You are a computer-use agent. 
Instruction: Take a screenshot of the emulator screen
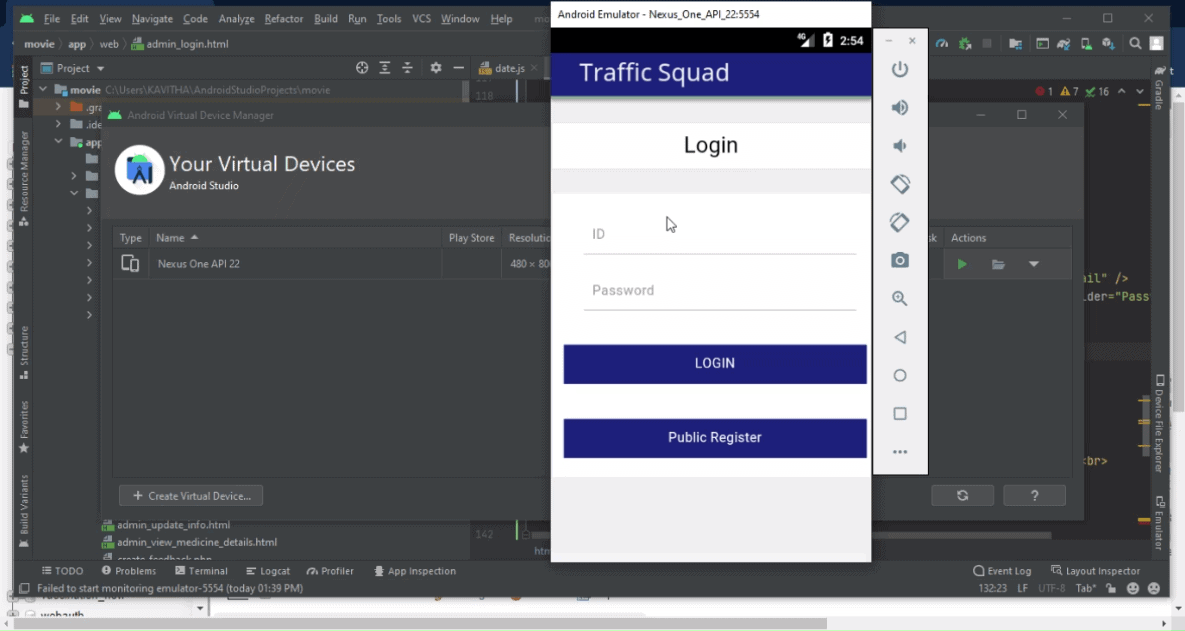[x=899, y=260]
